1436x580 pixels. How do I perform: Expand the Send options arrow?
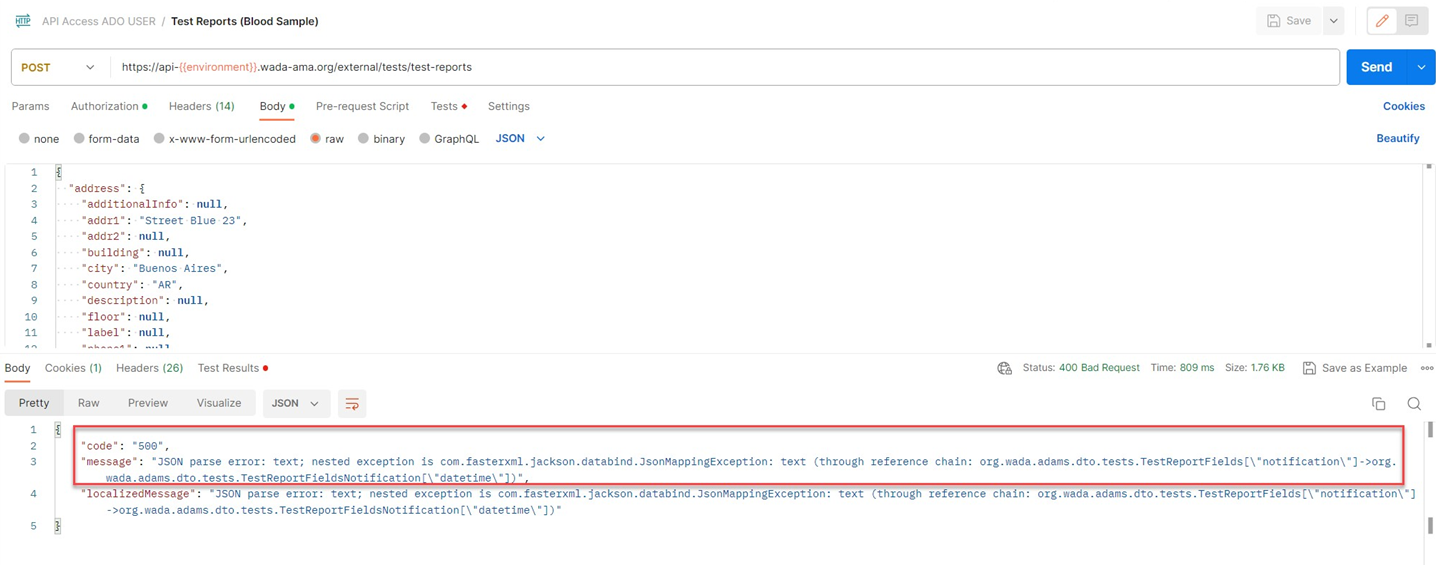click(x=1421, y=67)
